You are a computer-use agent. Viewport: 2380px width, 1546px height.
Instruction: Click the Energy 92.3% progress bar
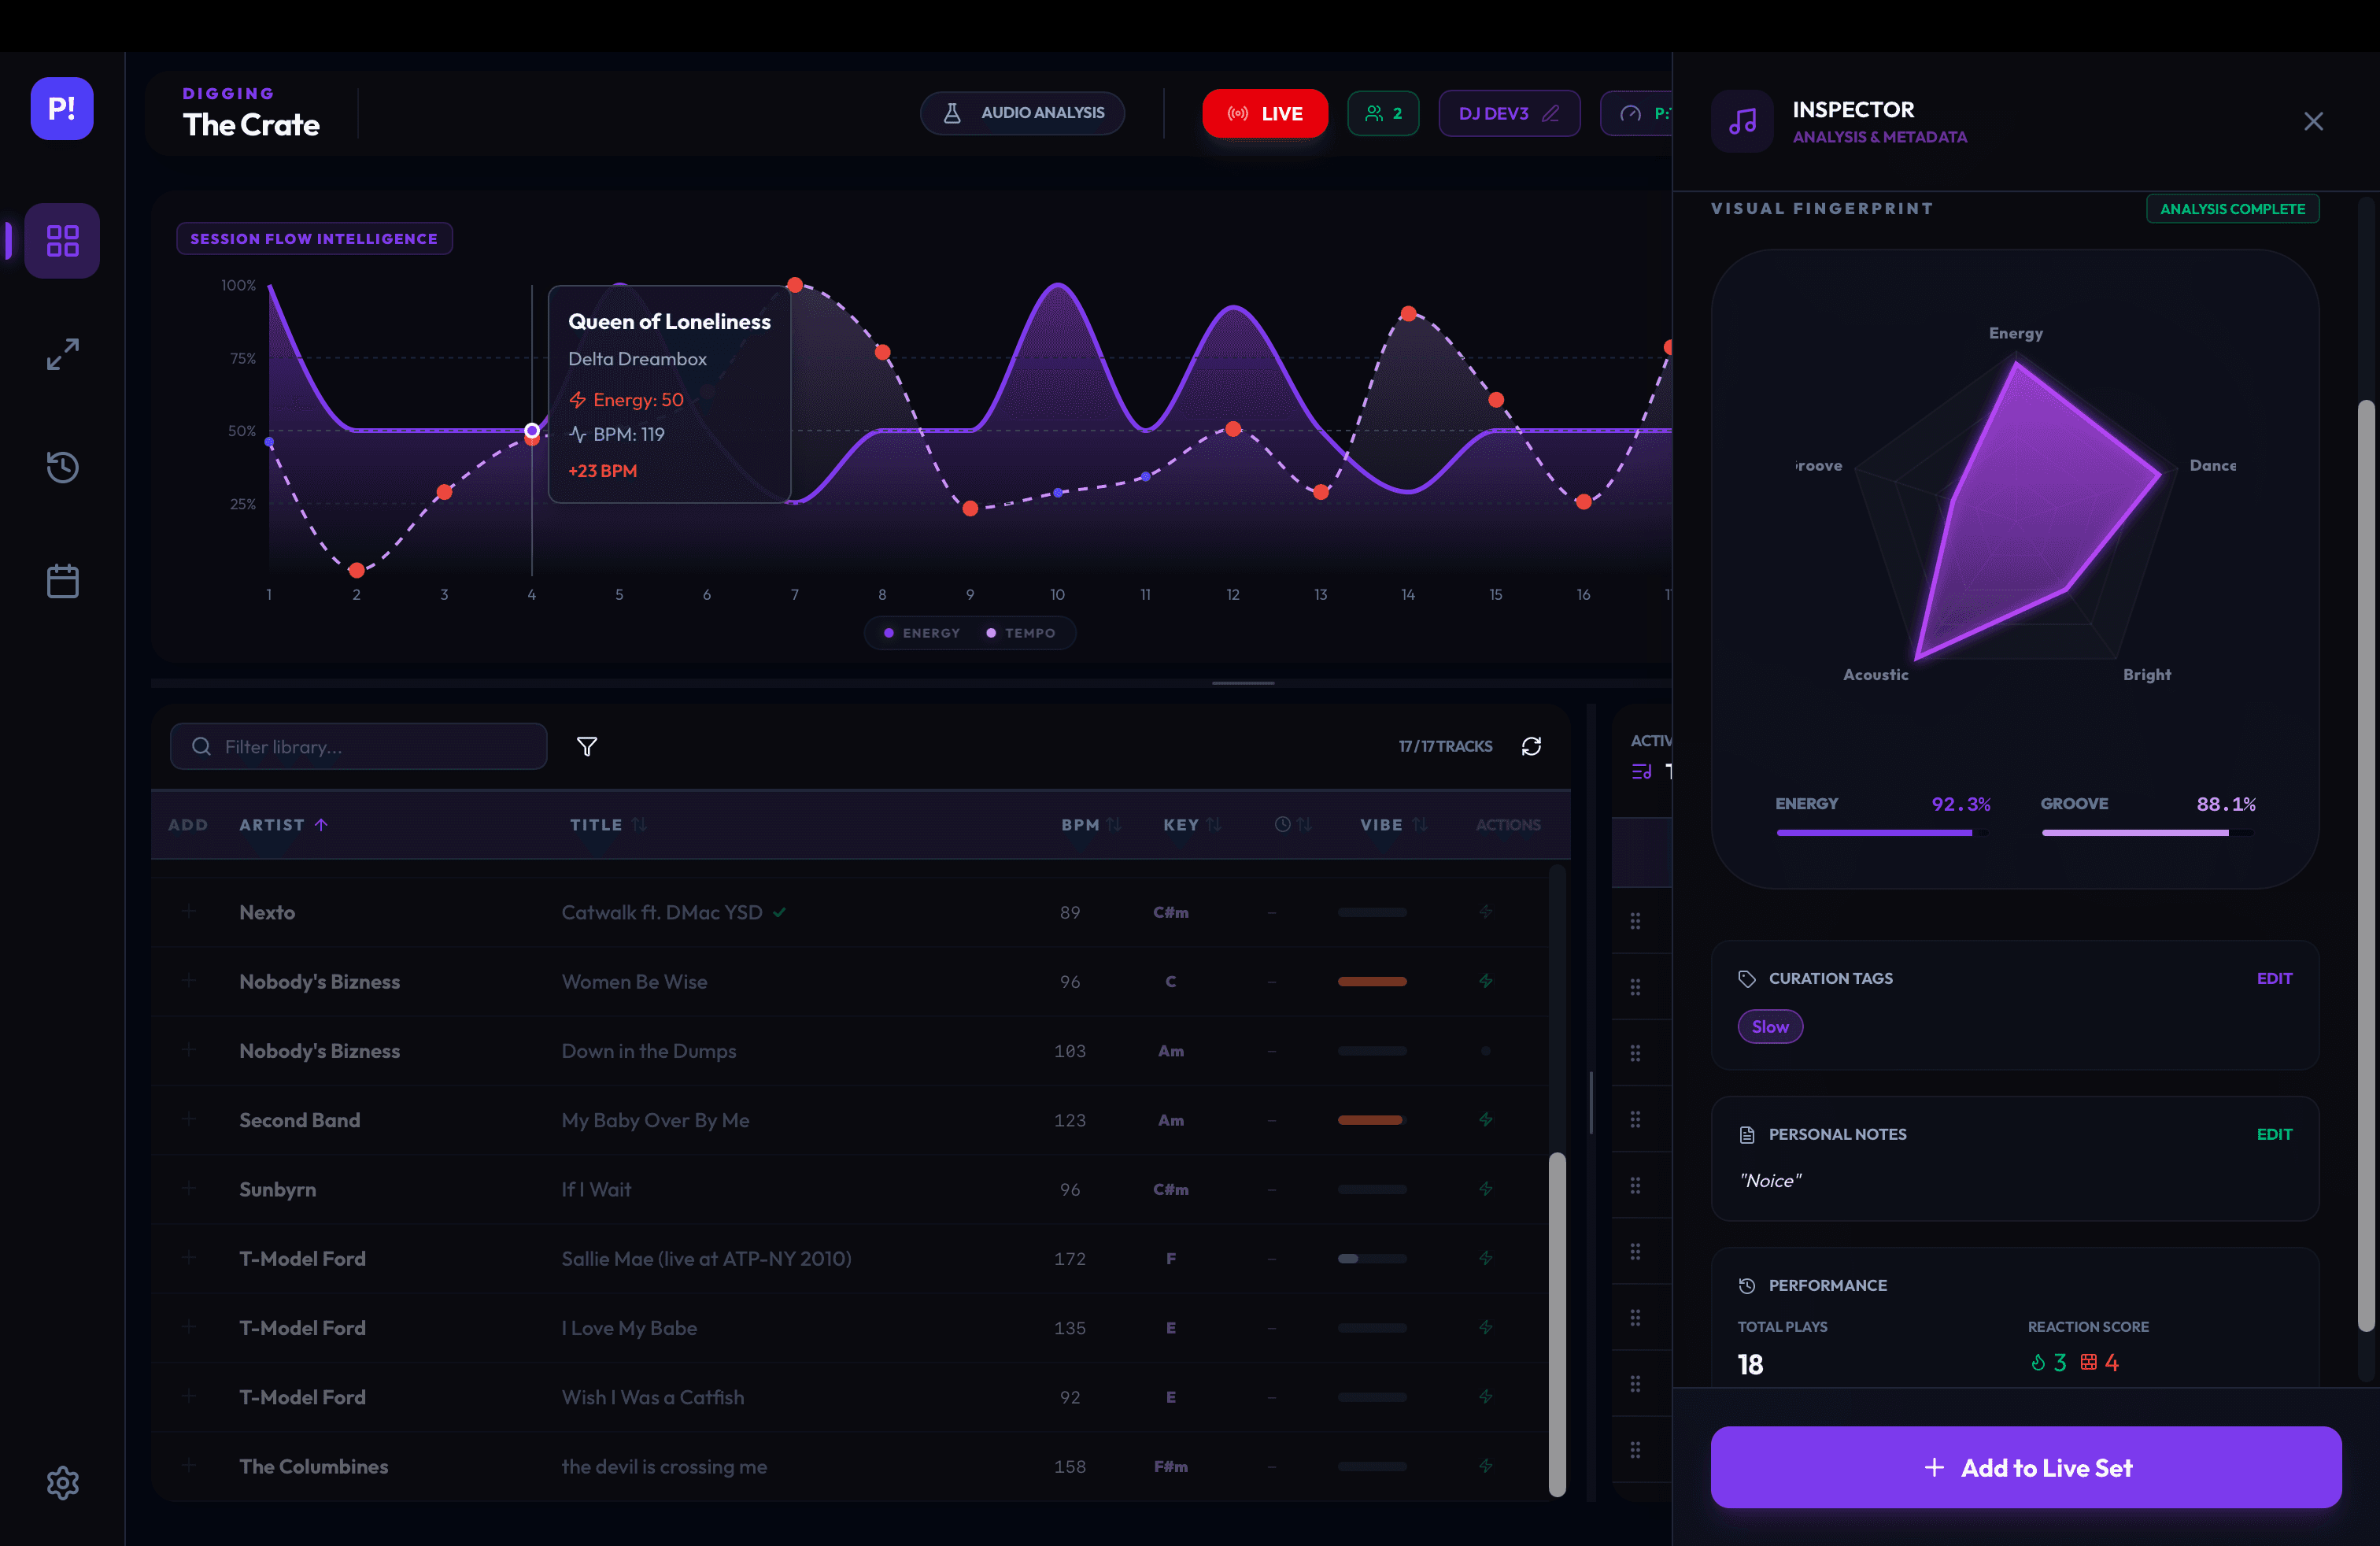(1880, 832)
